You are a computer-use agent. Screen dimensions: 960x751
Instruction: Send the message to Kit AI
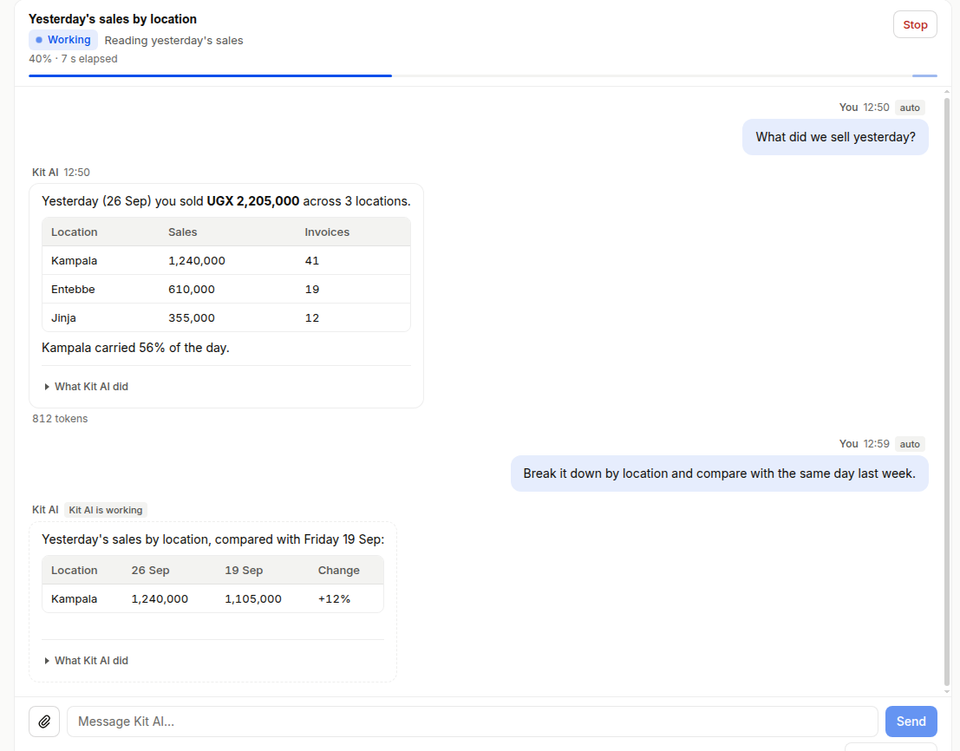tap(910, 722)
